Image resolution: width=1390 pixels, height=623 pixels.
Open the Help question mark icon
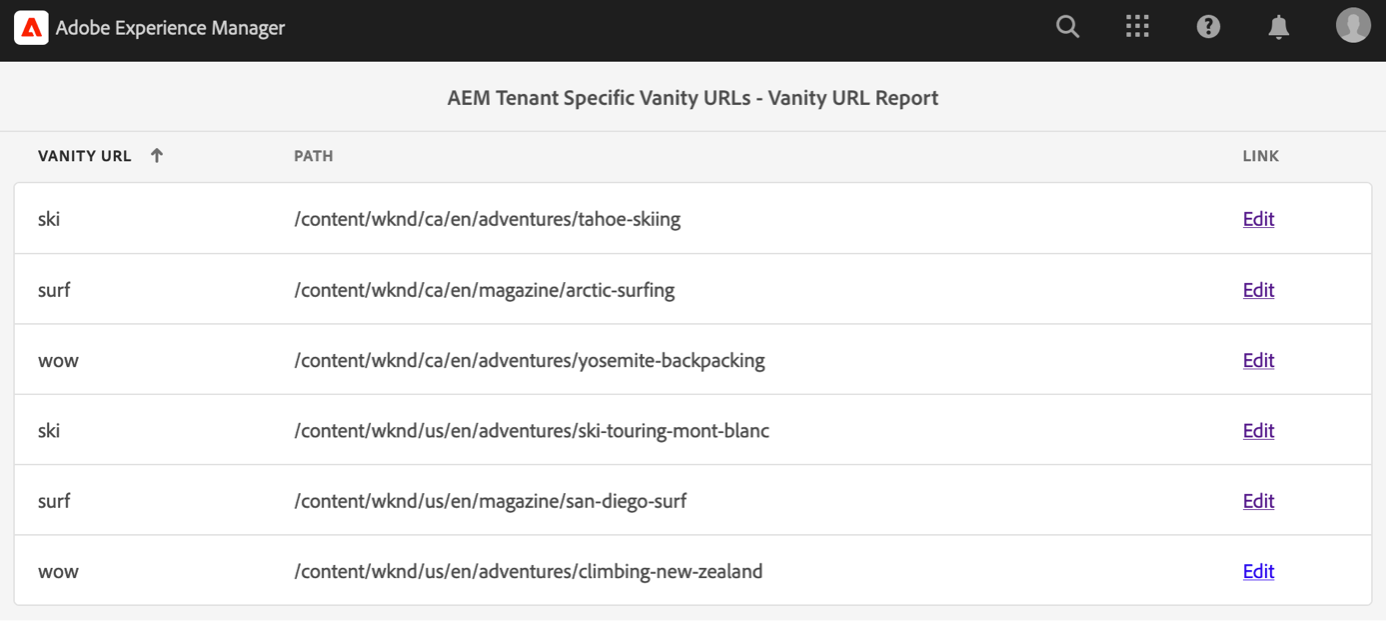click(1208, 26)
